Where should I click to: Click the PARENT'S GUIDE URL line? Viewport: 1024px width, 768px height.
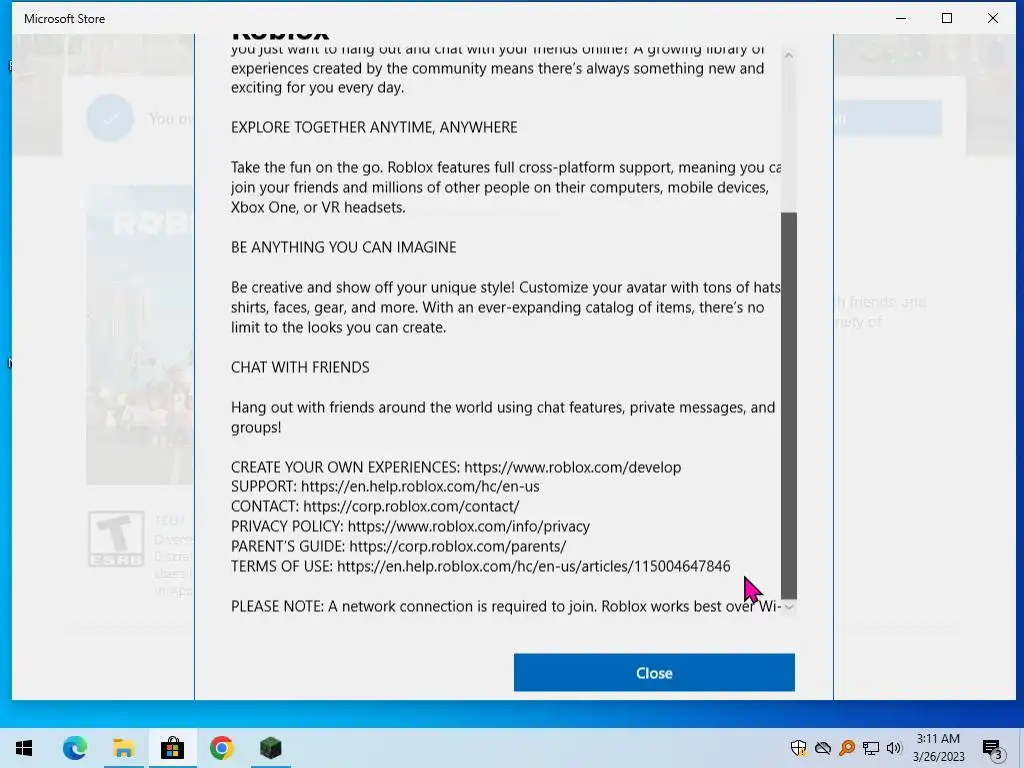[x=398, y=546]
